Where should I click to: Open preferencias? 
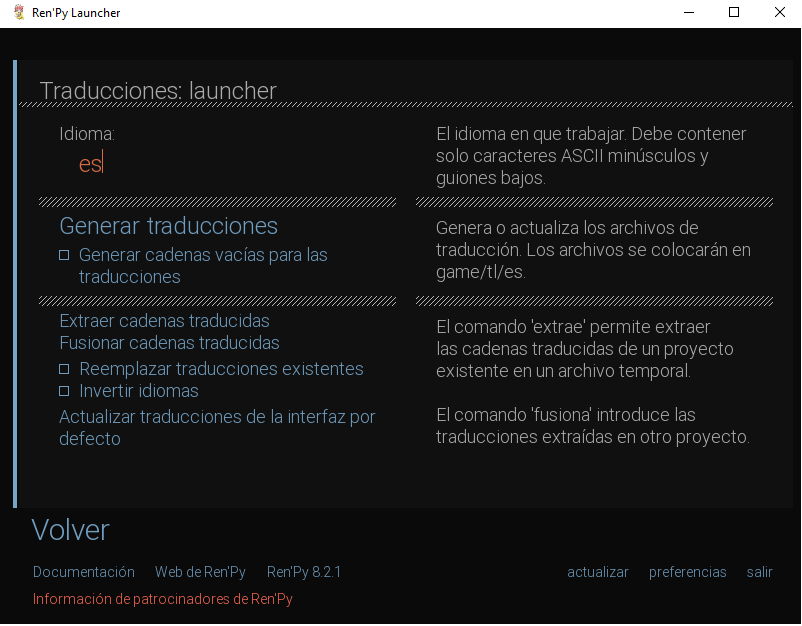point(687,572)
